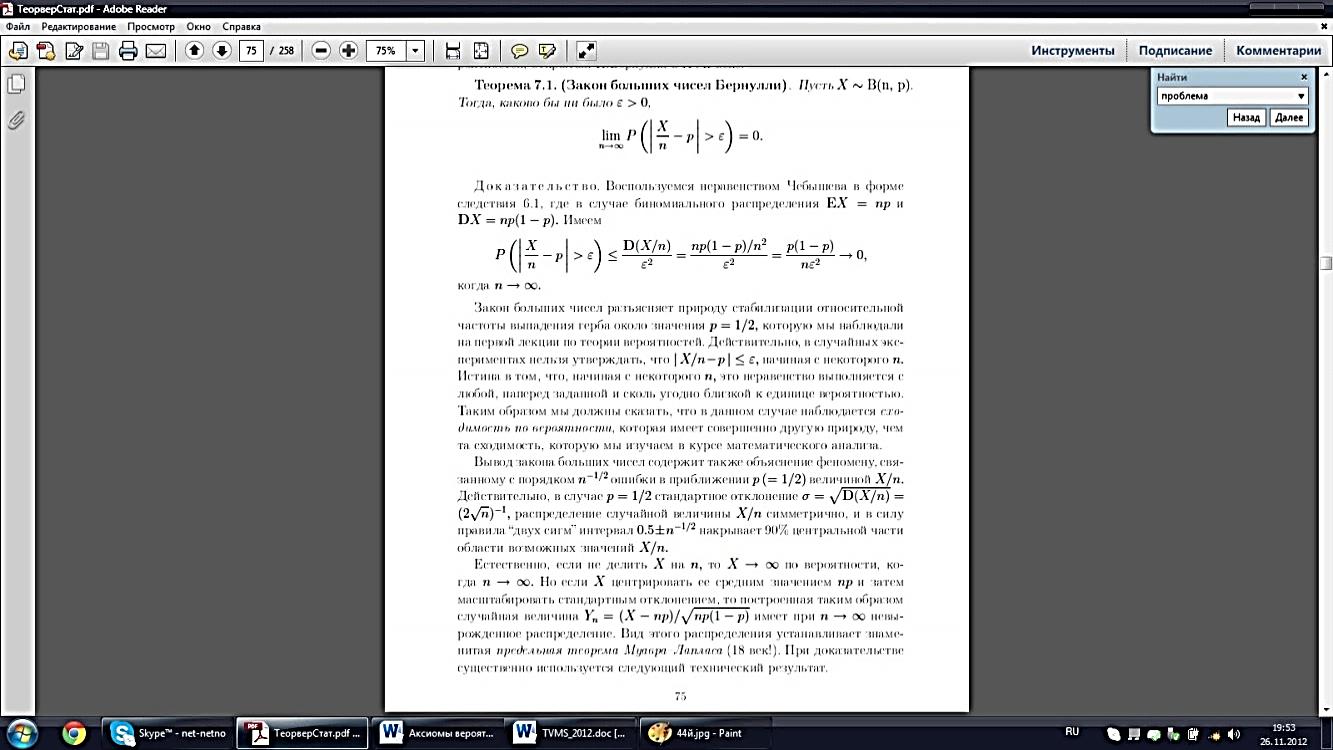Open the Файл menu
This screenshot has height=750, width=1333.
17,26
